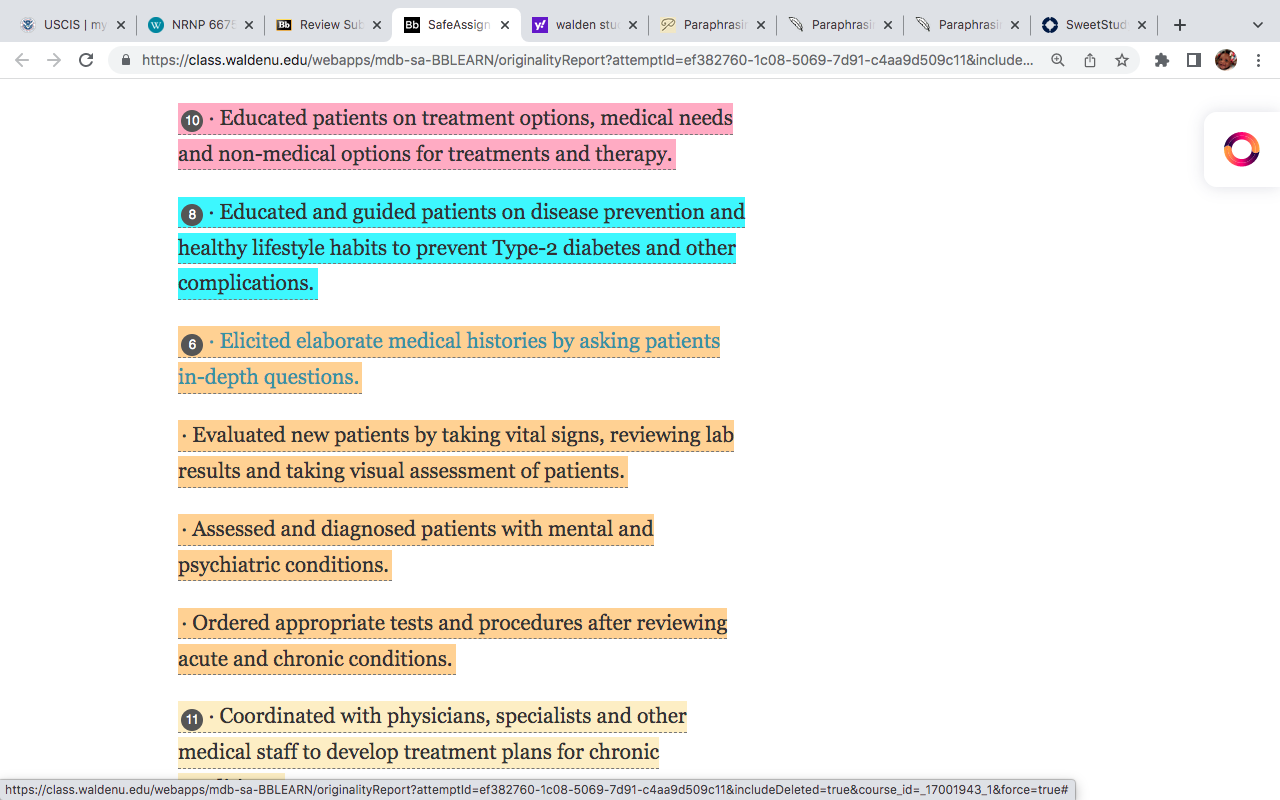Toggle the browser side panel
Screen dimensions: 1280x800
(x=1194, y=60)
